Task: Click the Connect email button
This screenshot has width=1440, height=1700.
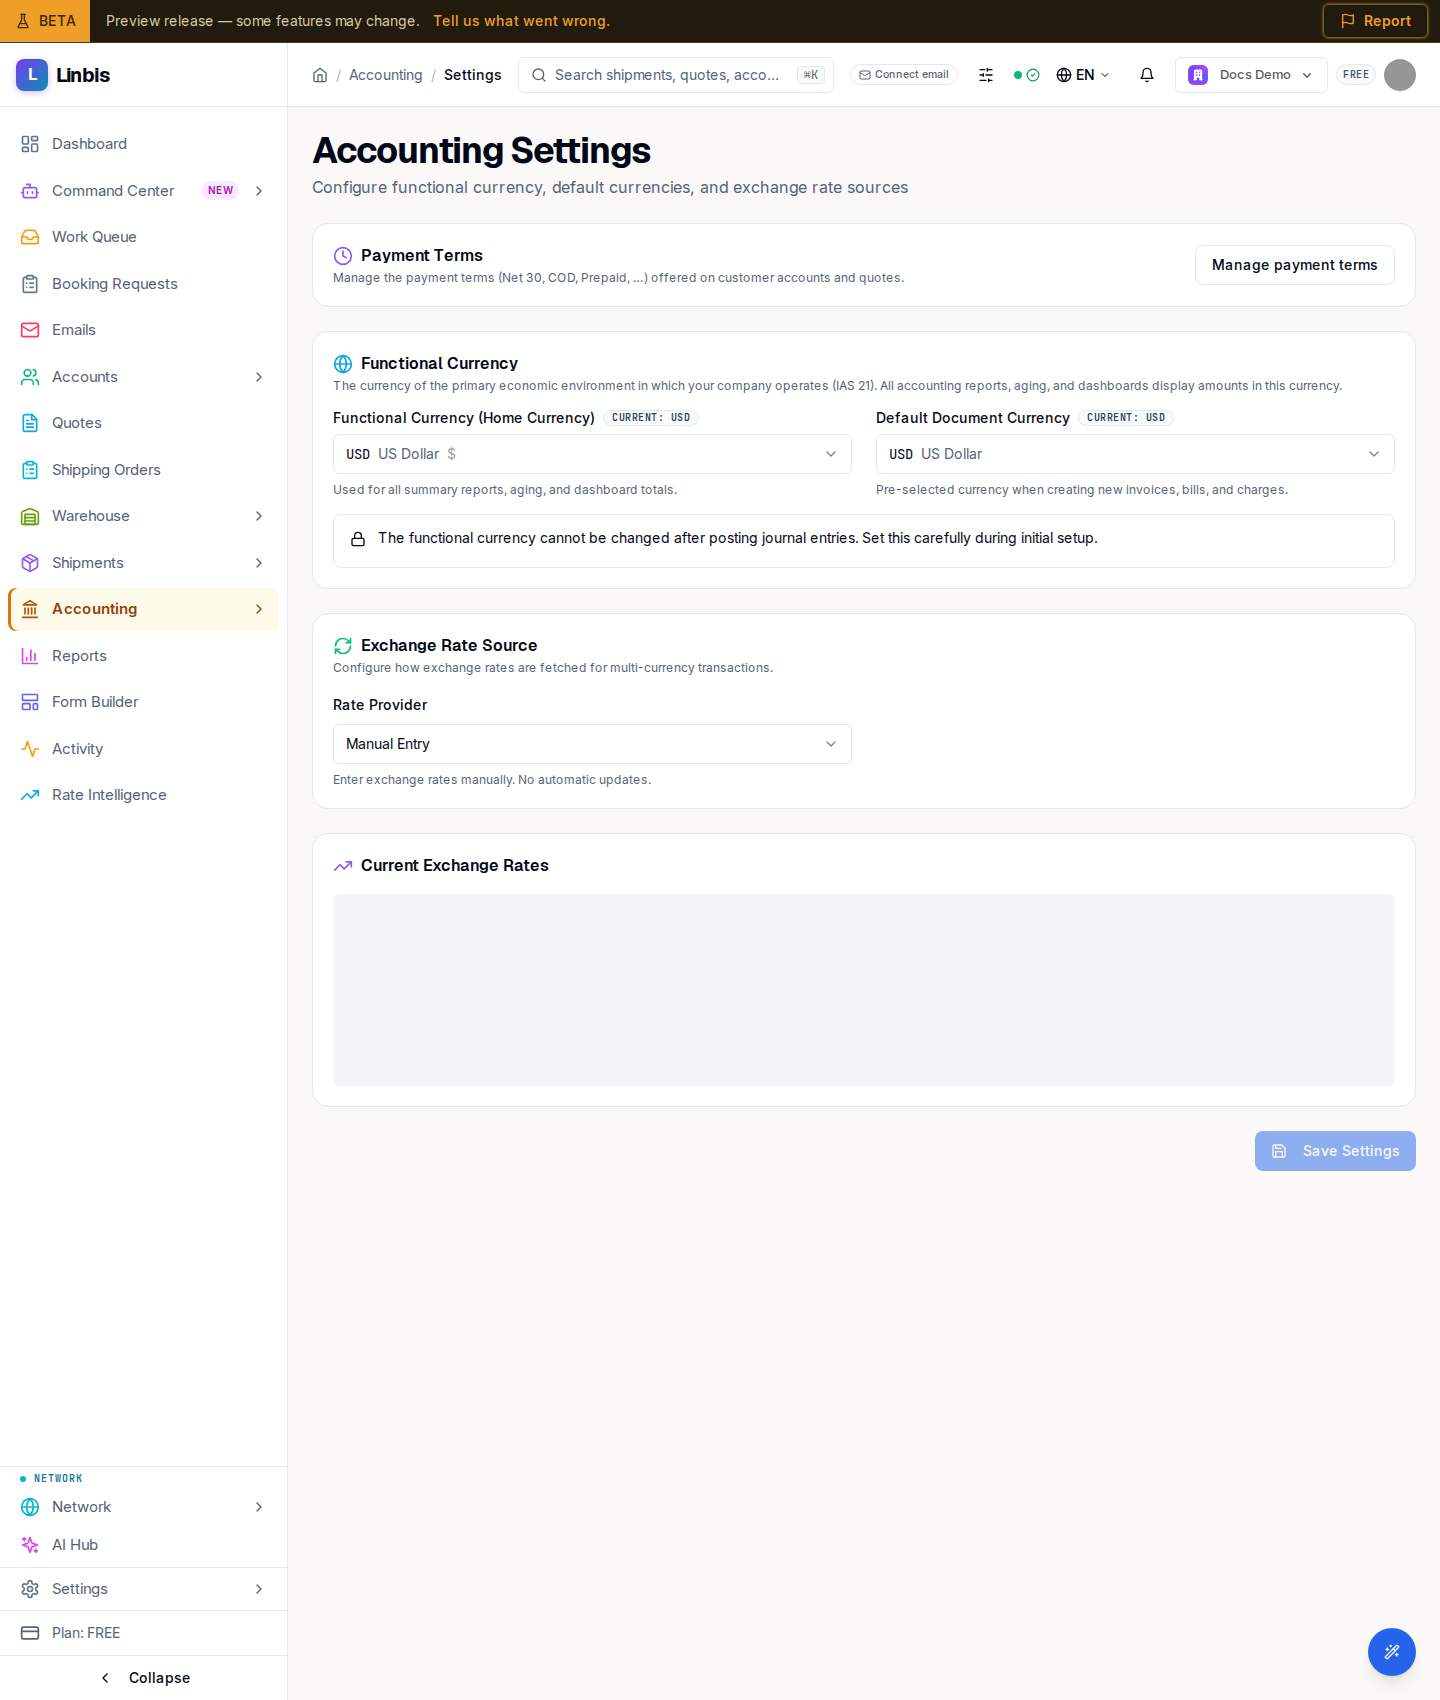Action: coord(904,75)
